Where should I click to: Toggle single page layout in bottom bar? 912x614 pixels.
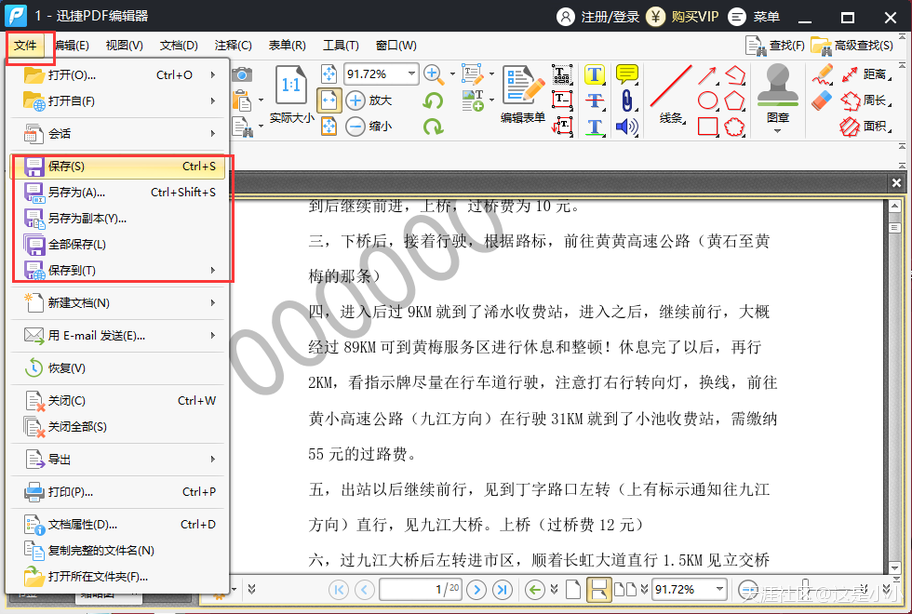[573, 590]
